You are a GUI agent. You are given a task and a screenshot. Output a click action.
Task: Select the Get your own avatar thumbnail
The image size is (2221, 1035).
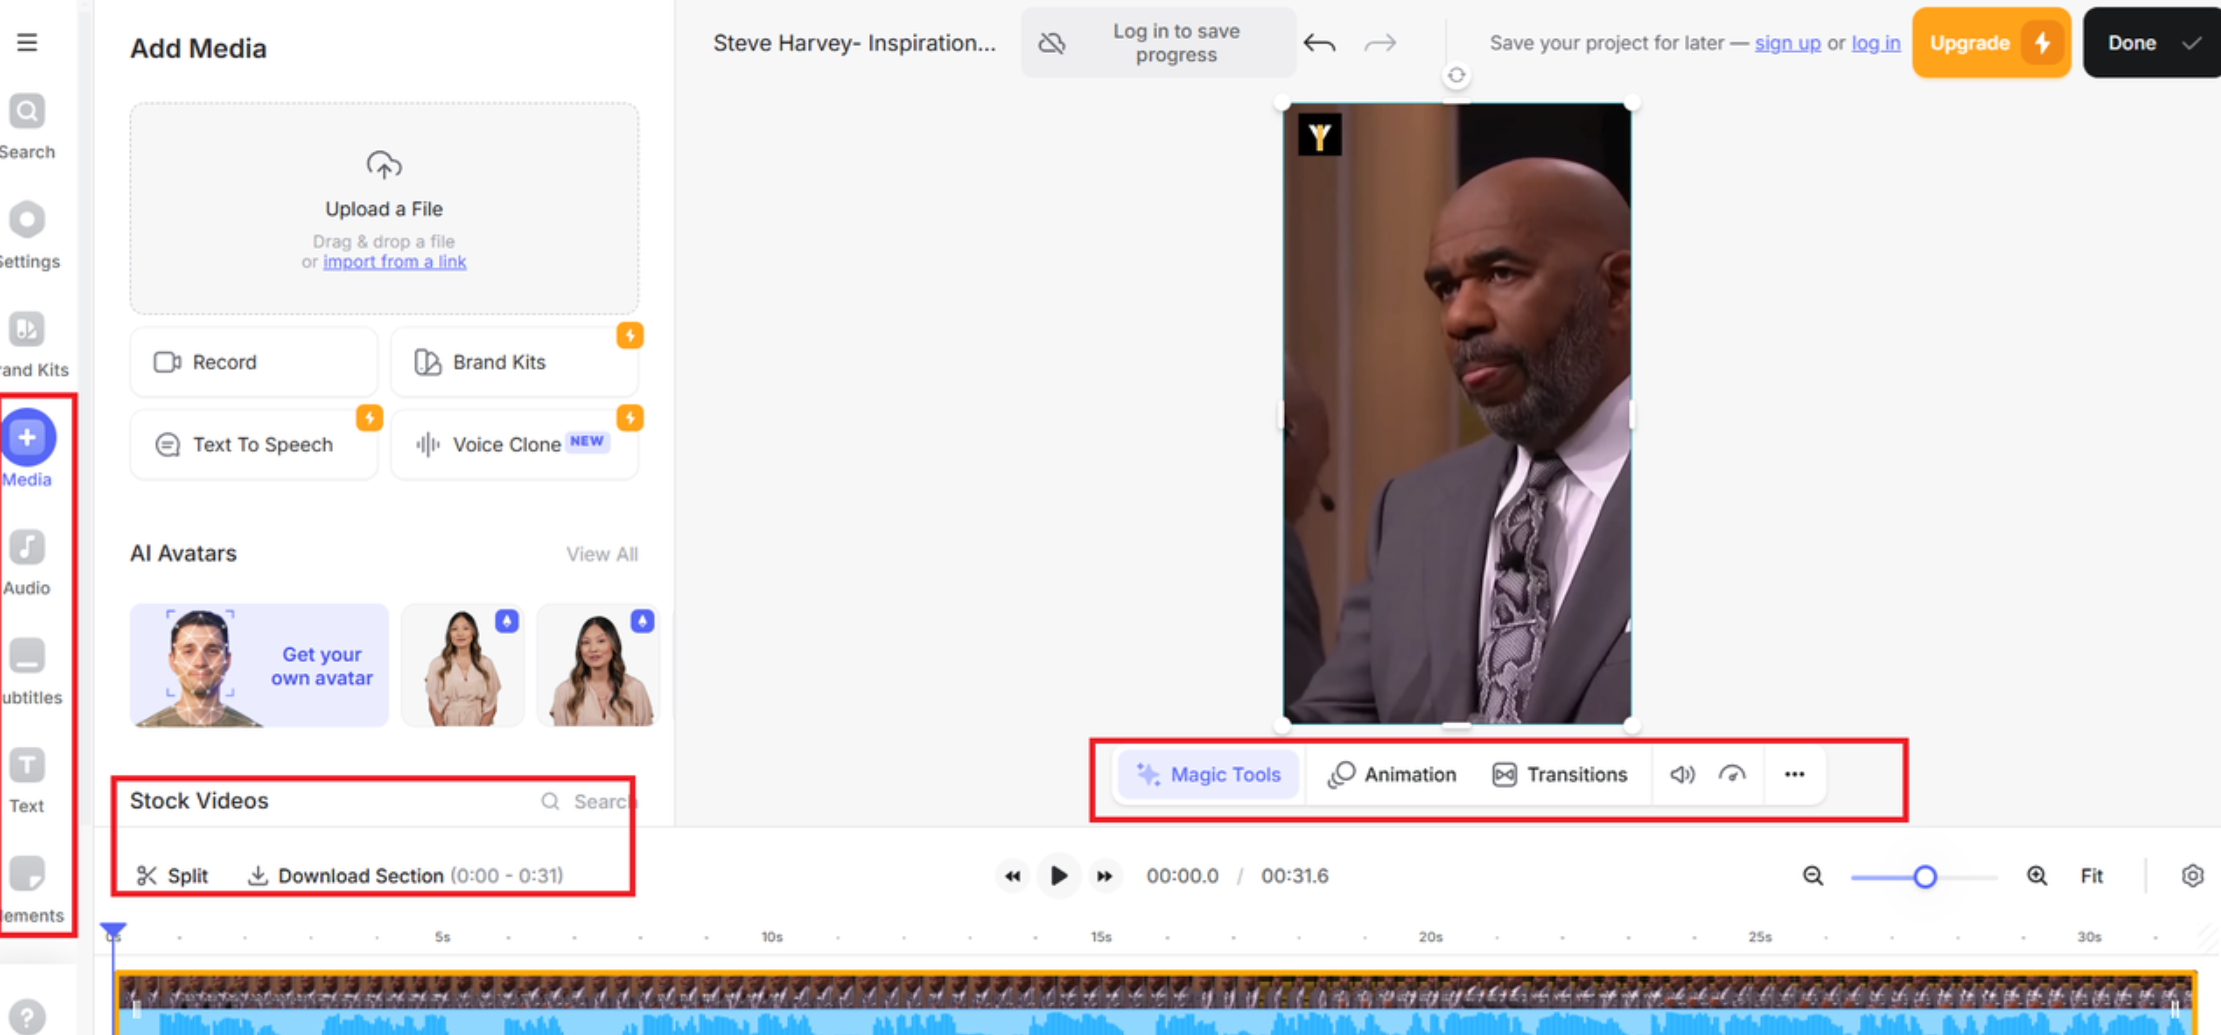click(x=258, y=665)
